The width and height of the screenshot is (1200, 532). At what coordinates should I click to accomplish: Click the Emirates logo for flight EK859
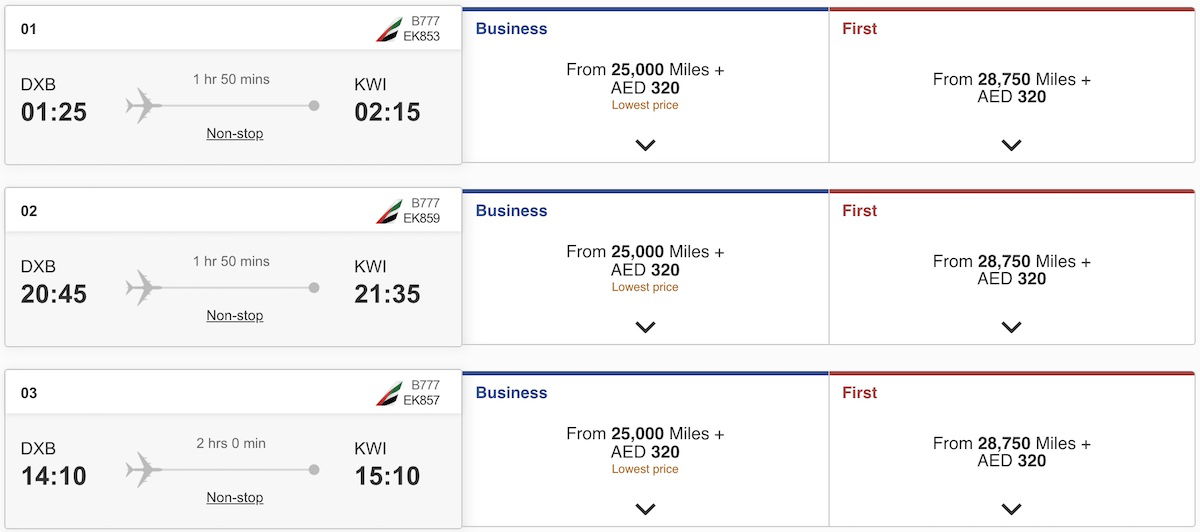388,212
